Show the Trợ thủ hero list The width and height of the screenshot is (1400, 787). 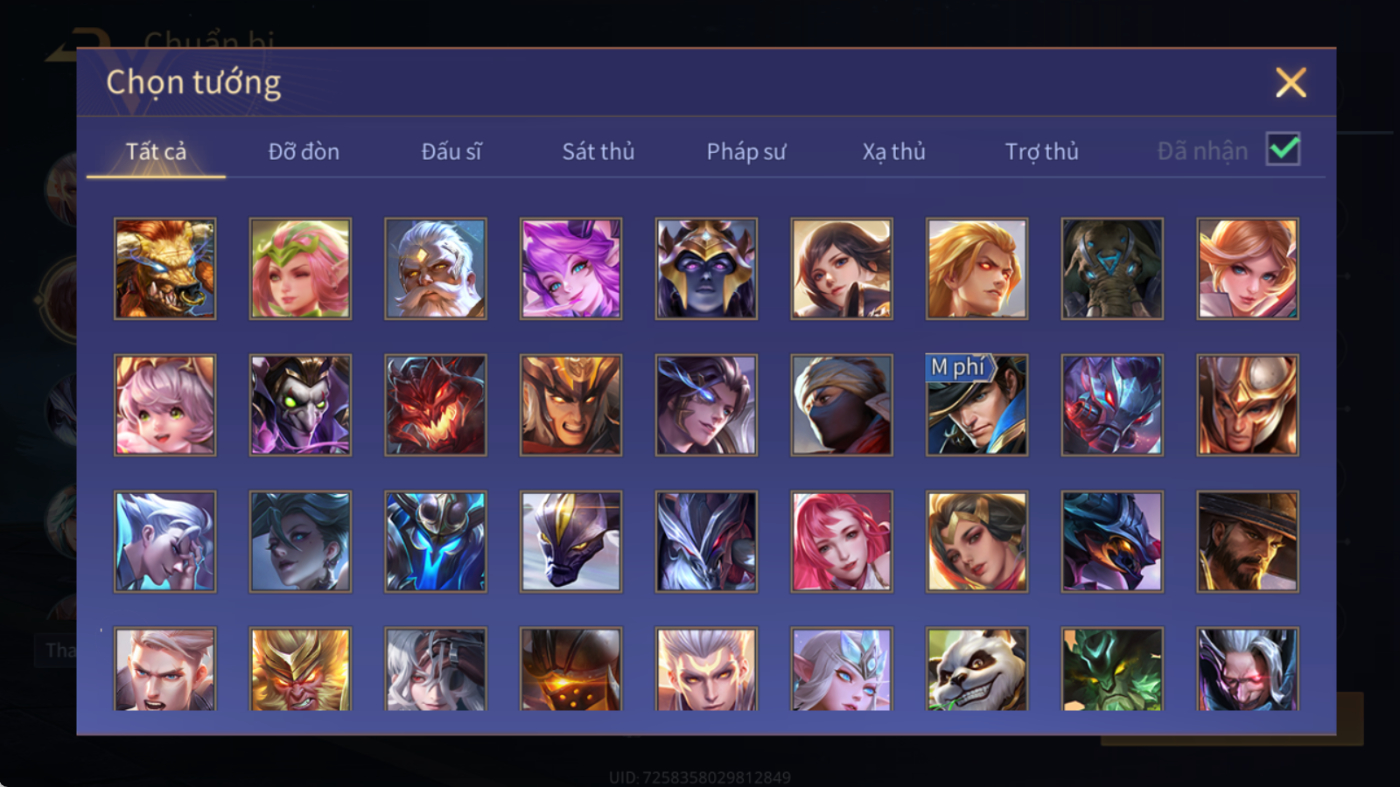click(1042, 152)
